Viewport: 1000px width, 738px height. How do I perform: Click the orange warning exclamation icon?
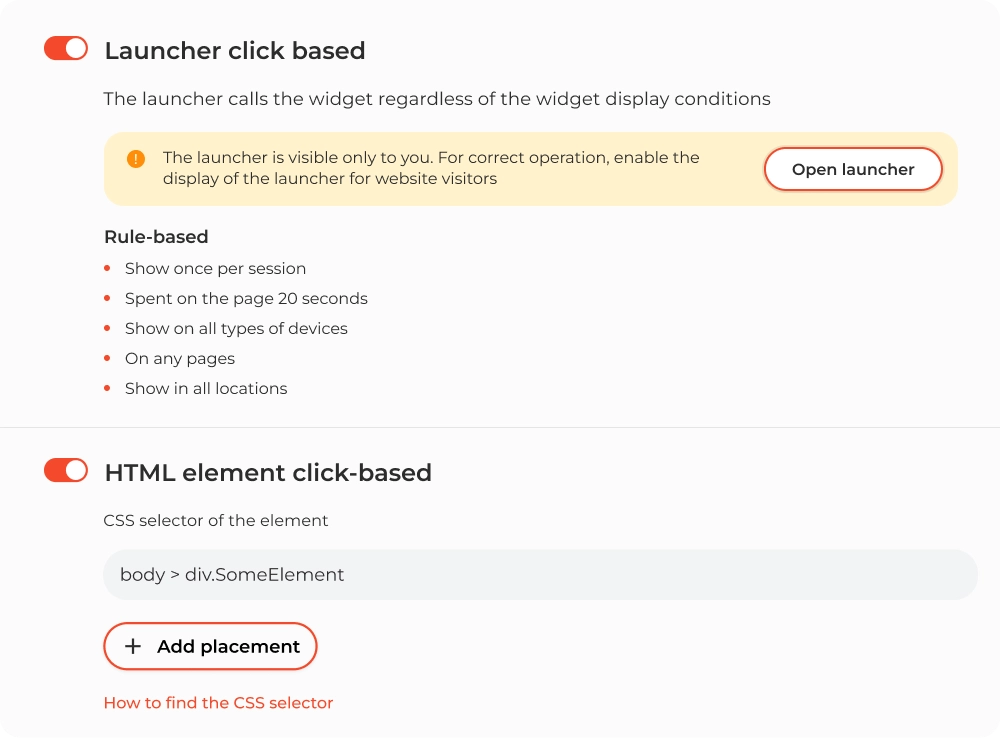click(136, 159)
